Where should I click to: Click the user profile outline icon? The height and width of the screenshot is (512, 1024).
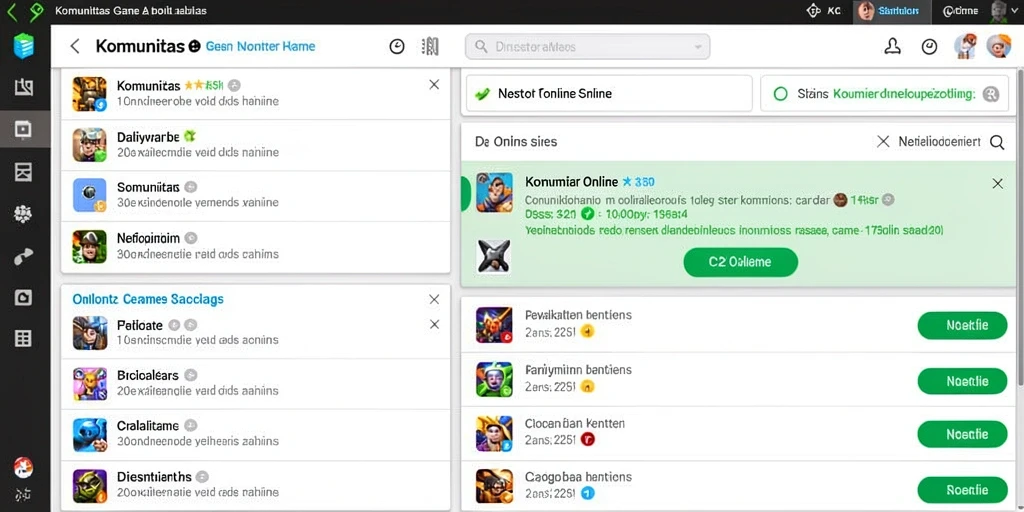coord(891,46)
